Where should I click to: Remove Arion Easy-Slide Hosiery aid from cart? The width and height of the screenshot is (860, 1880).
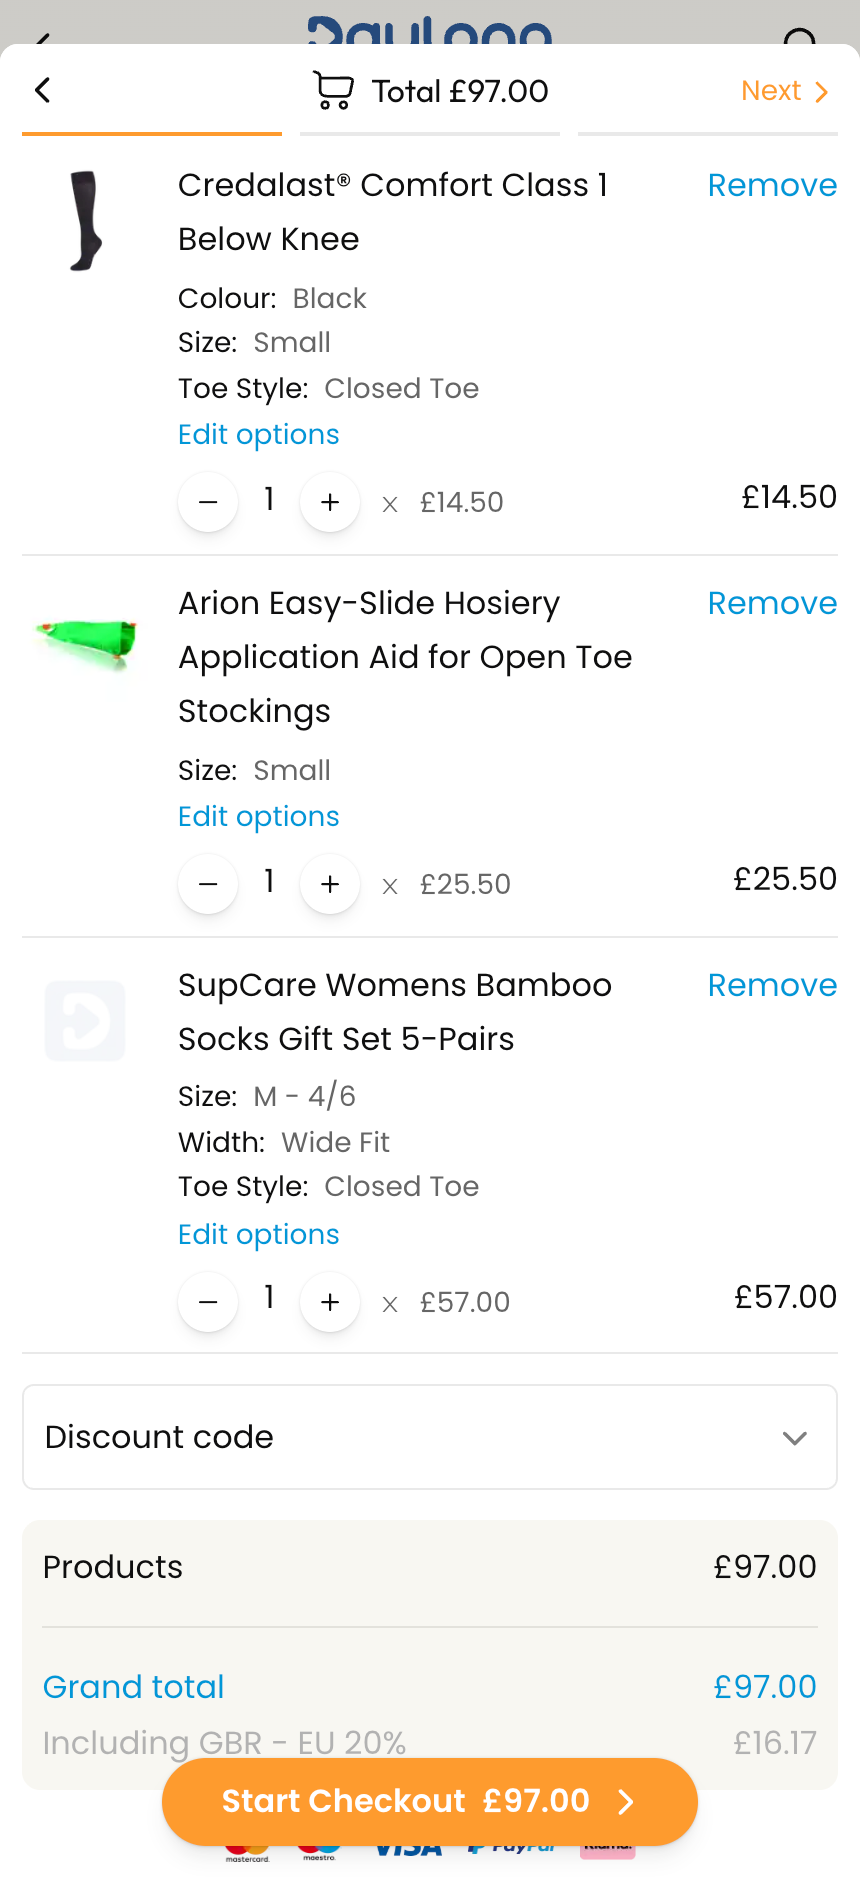(x=772, y=604)
